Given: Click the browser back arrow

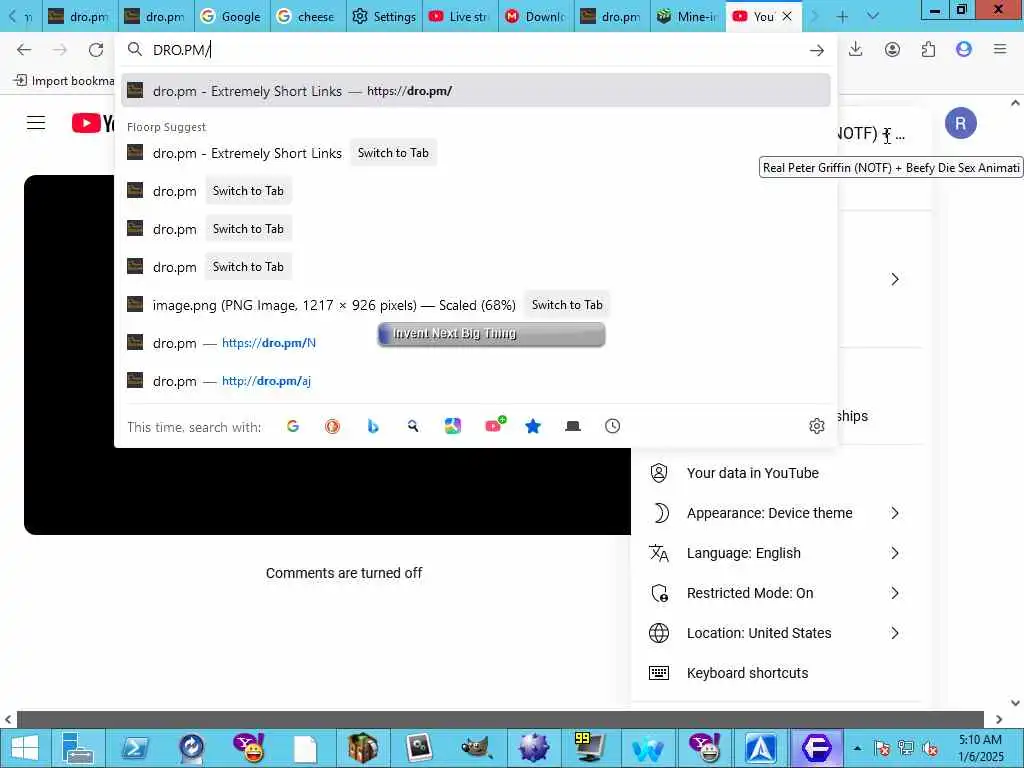Looking at the screenshot, I should coord(24,50).
